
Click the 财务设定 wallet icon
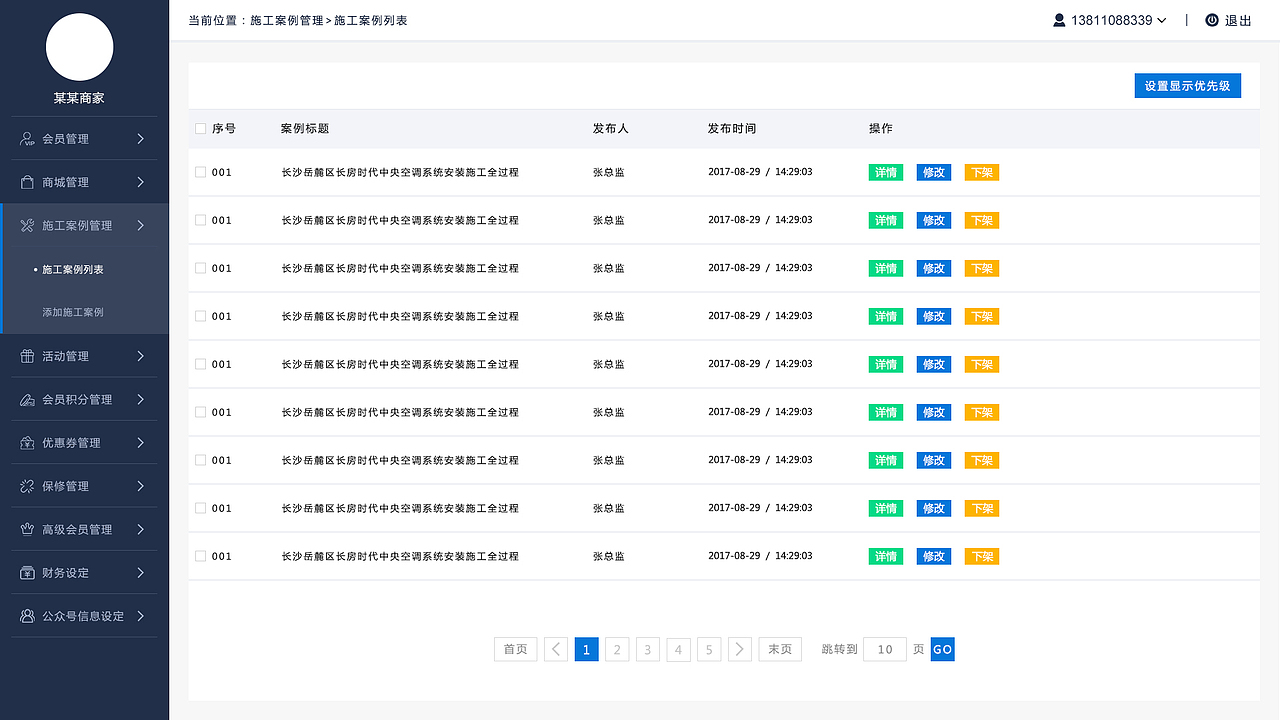pyautogui.click(x=27, y=573)
